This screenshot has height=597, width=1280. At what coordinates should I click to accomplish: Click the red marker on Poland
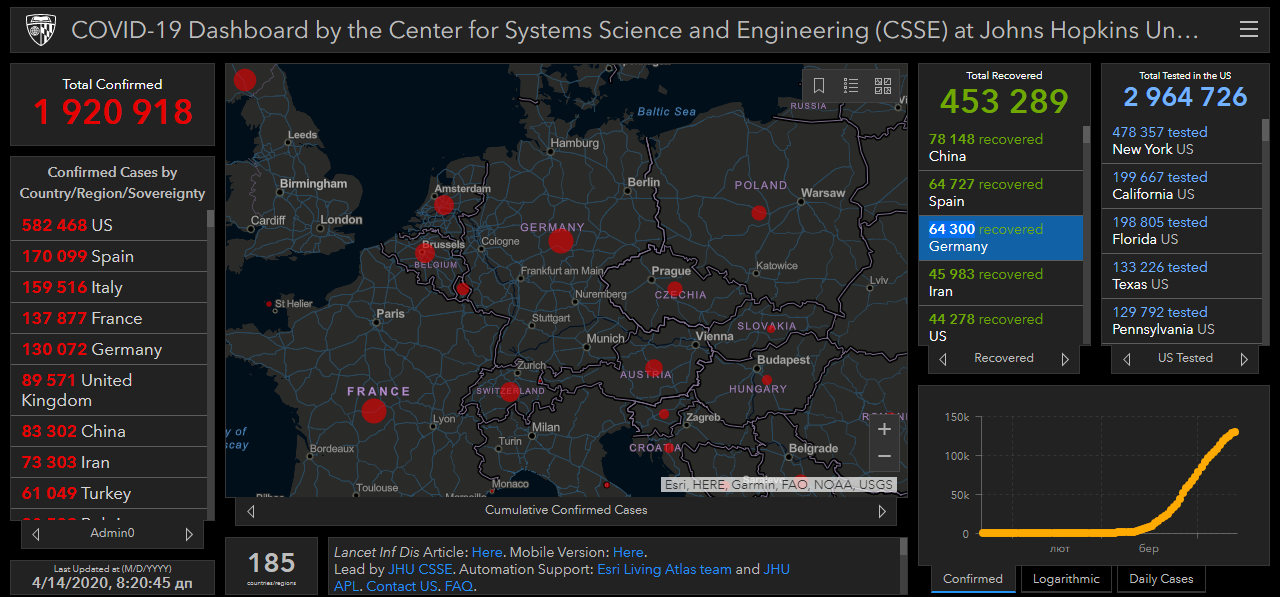click(x=759, y=212)
